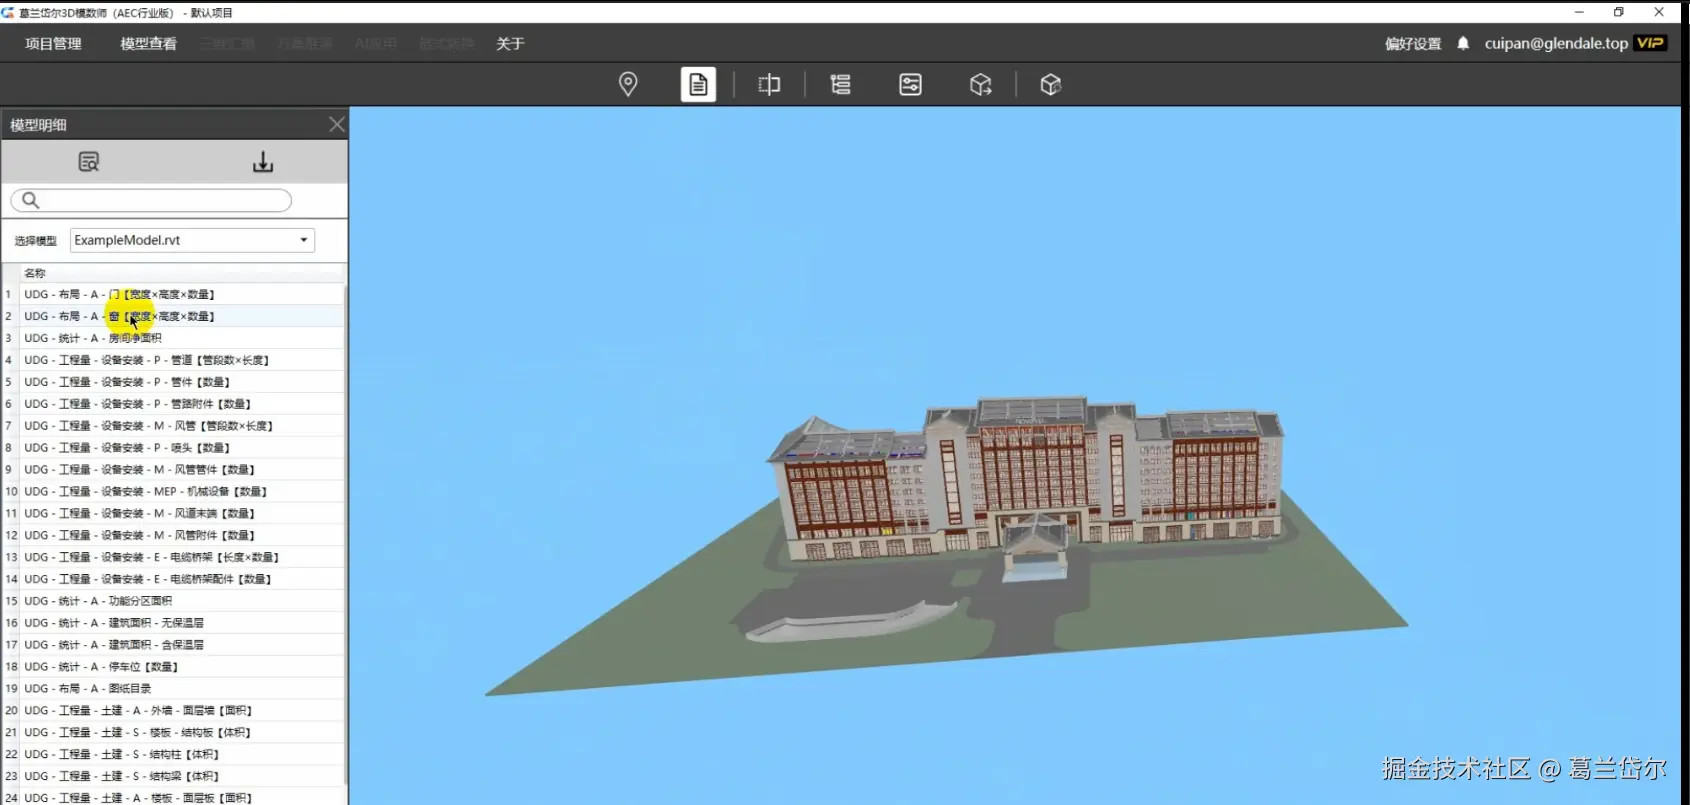Click the download export icon
The image size is (1690, 805).
[x=263, y=162]
